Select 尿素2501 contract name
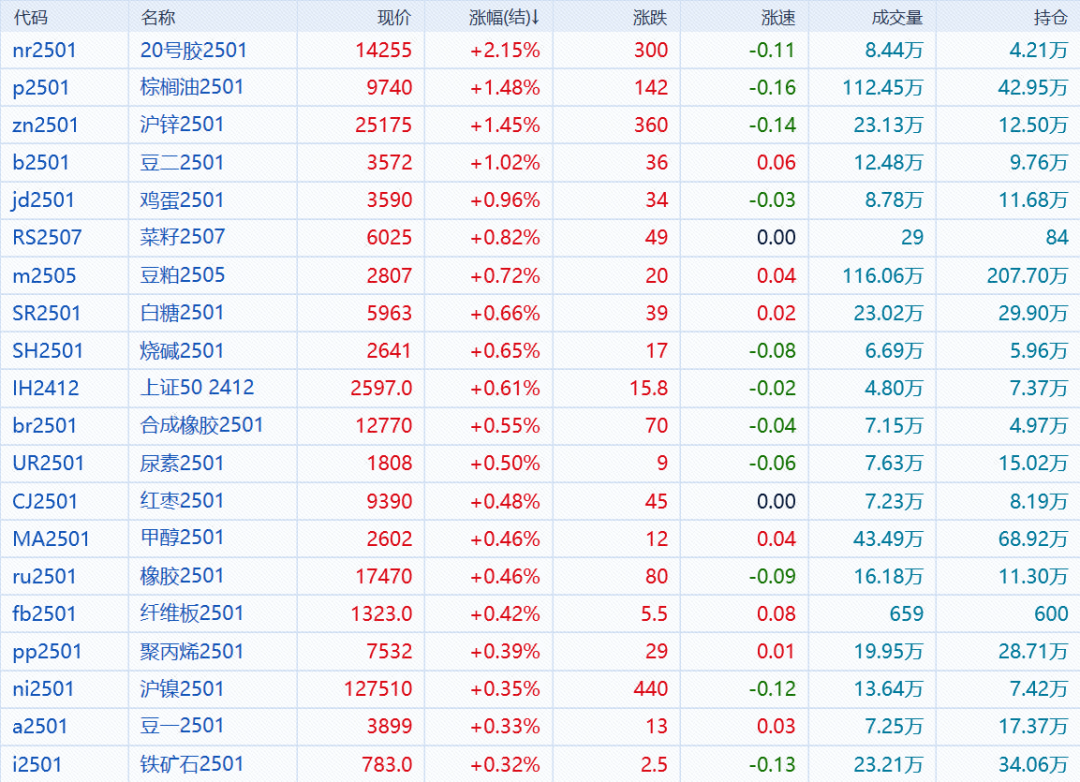 tap(182, 463)
